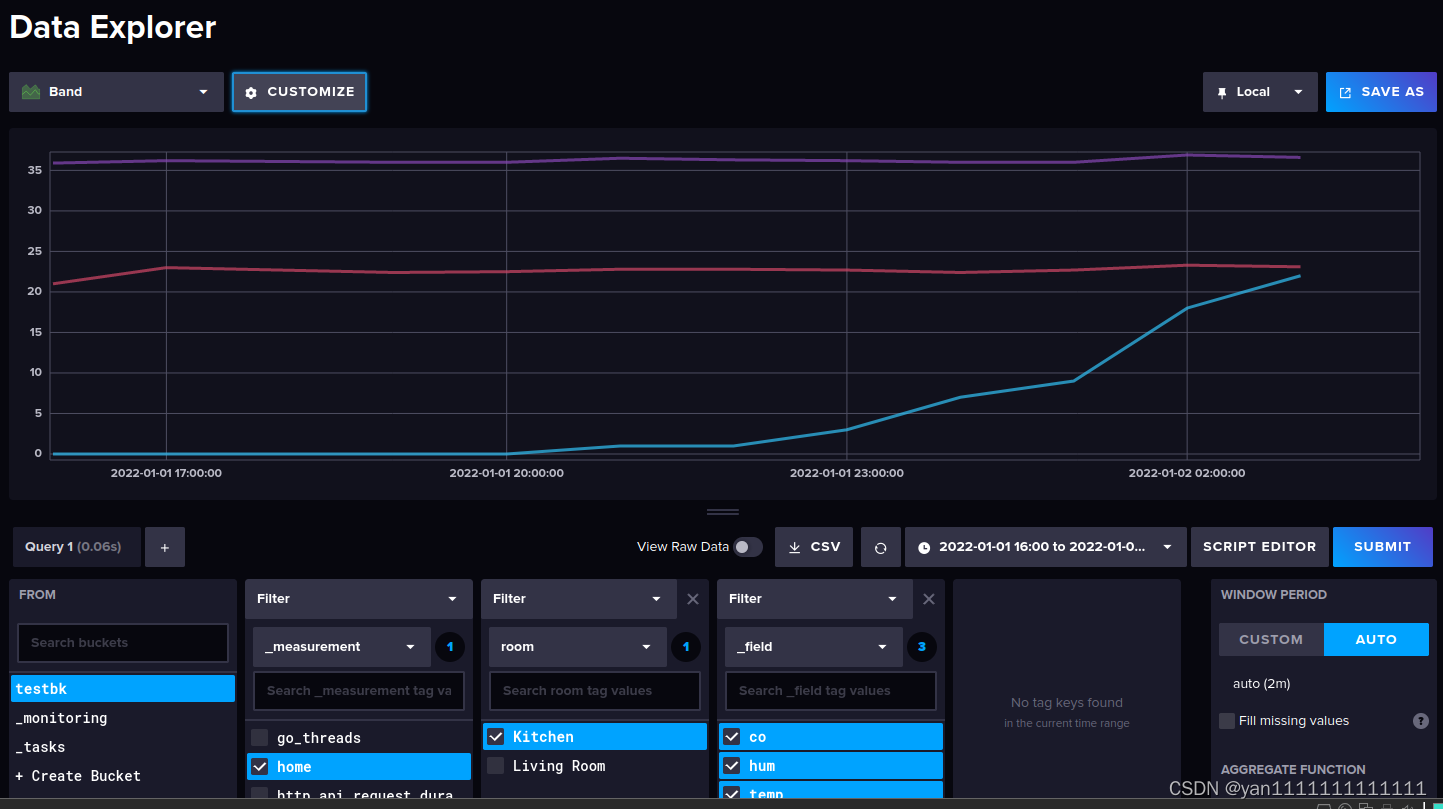The height and width of the screenshot is (809, 1443).
Task: Open the room filter dropdown
Action: [577, 647]
